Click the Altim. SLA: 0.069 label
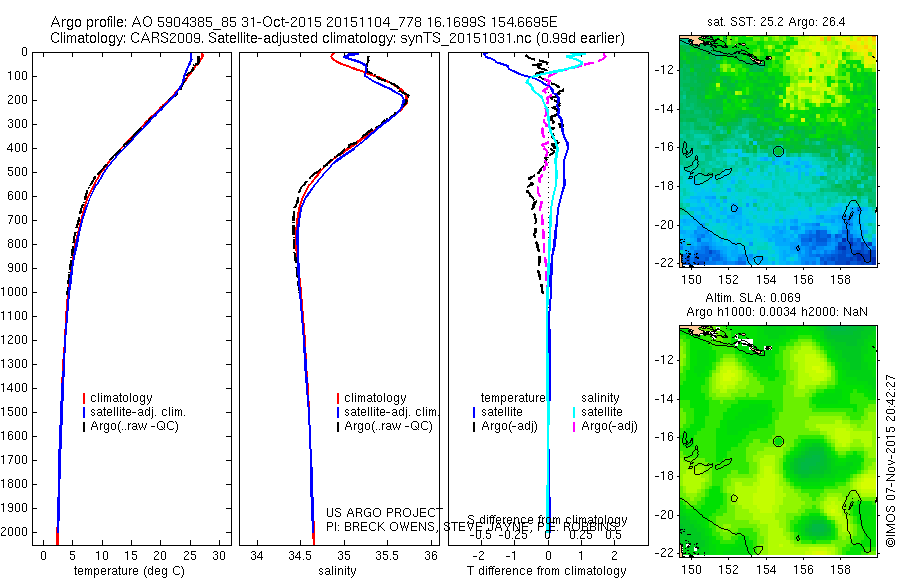This screenshot has width=900, height=580. [752, 297]
